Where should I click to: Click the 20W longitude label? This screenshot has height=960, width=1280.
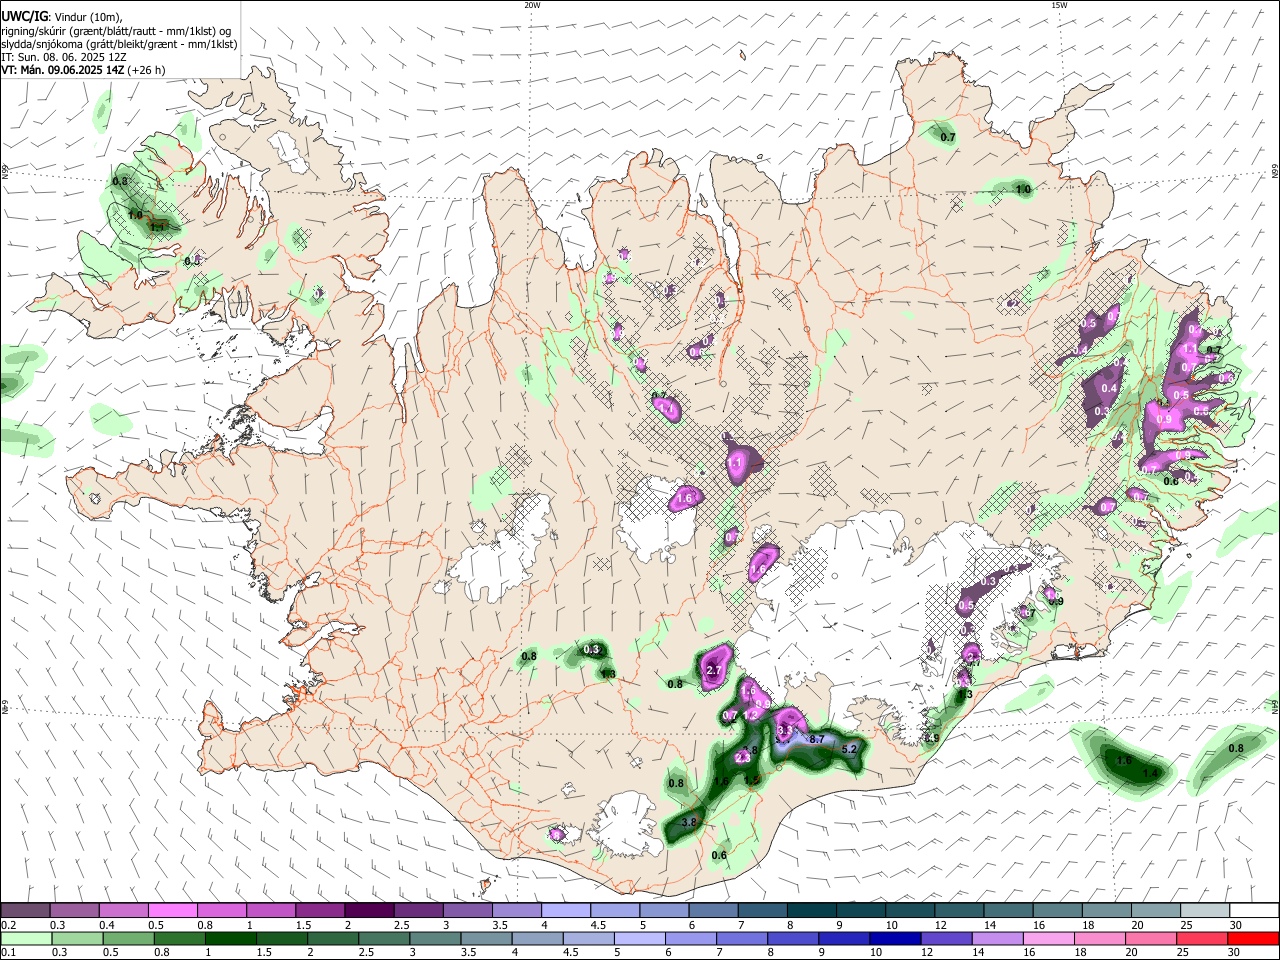tap(532, 5)
